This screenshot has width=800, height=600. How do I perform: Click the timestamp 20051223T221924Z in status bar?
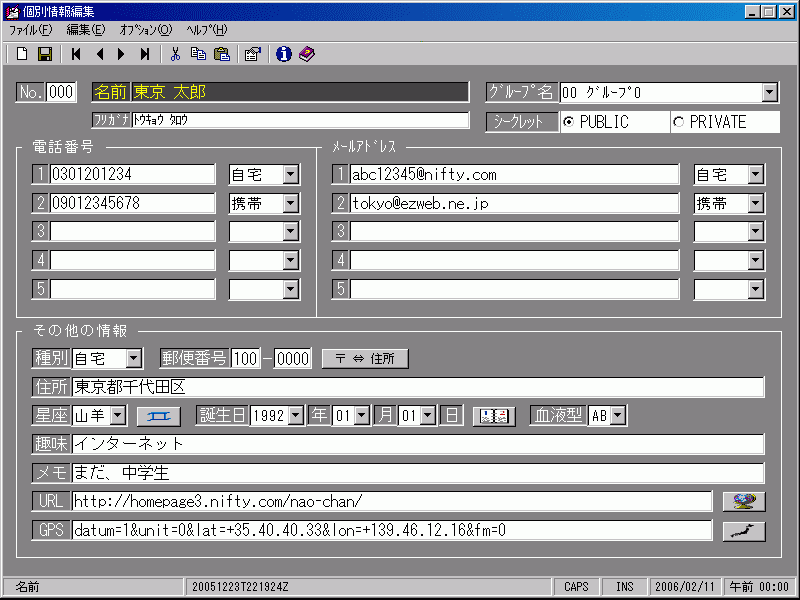240,587
